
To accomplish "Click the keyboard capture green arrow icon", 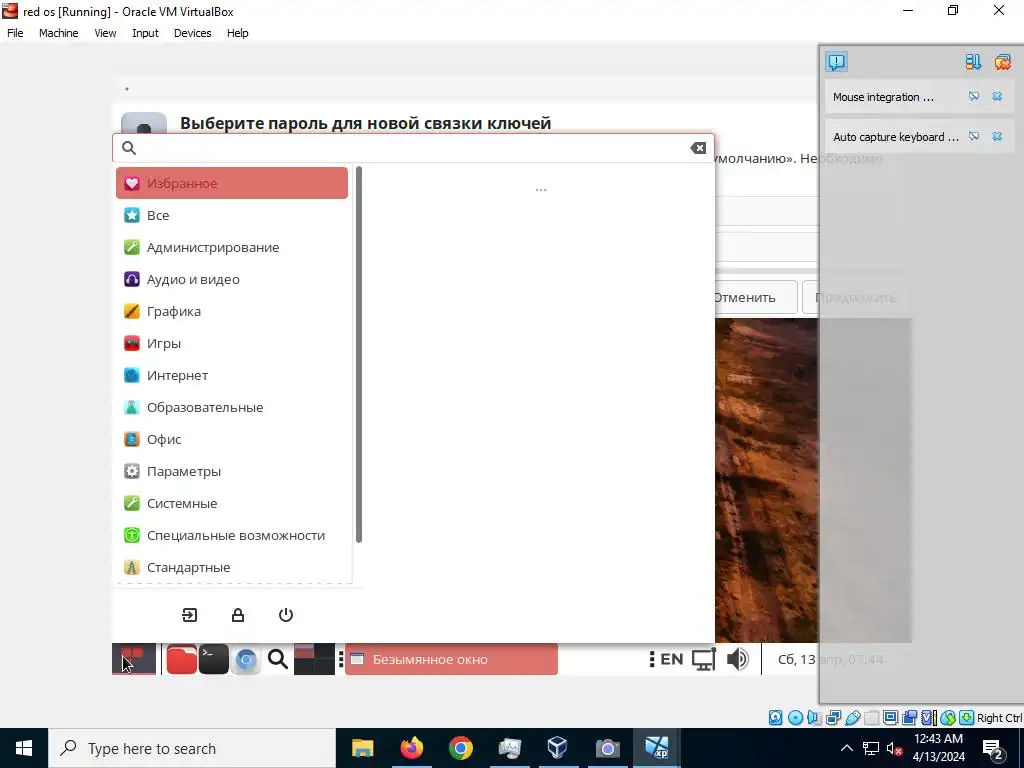I will click(967, 718).
